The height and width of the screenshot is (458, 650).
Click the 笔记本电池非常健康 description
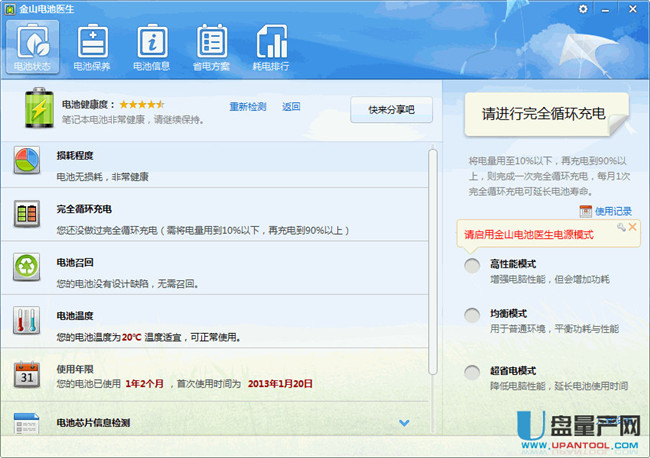coord(133,120)
